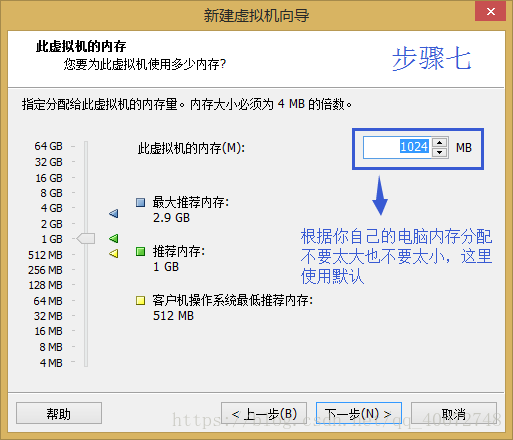Viewport: 513px width, 440px height.
Task: Click the 帮助 help button
Action: coord(59,413)
